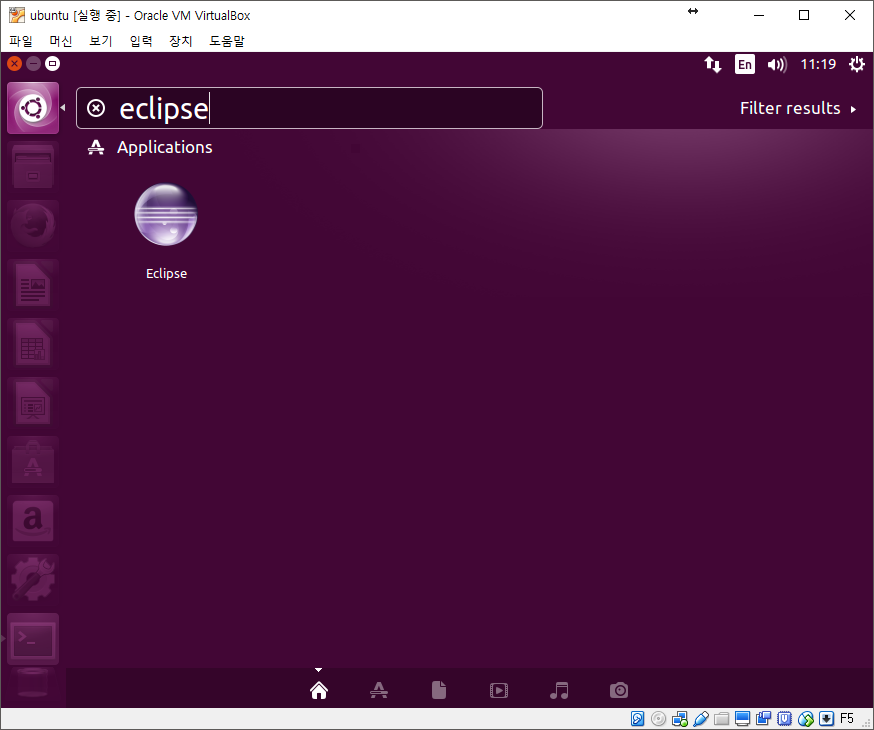The width and height of the screenshot is (874, 730).
Task: Click the keyboard capture status icon
Action: [x=827, y=719]
